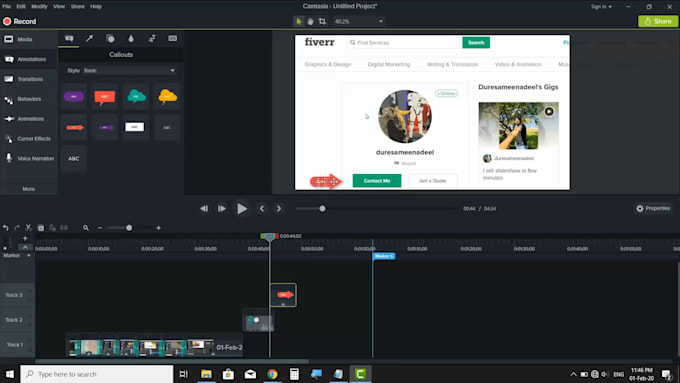Select the Edit mode arrow tool
Screen dimensions: 680x383
tap(299, 21)
